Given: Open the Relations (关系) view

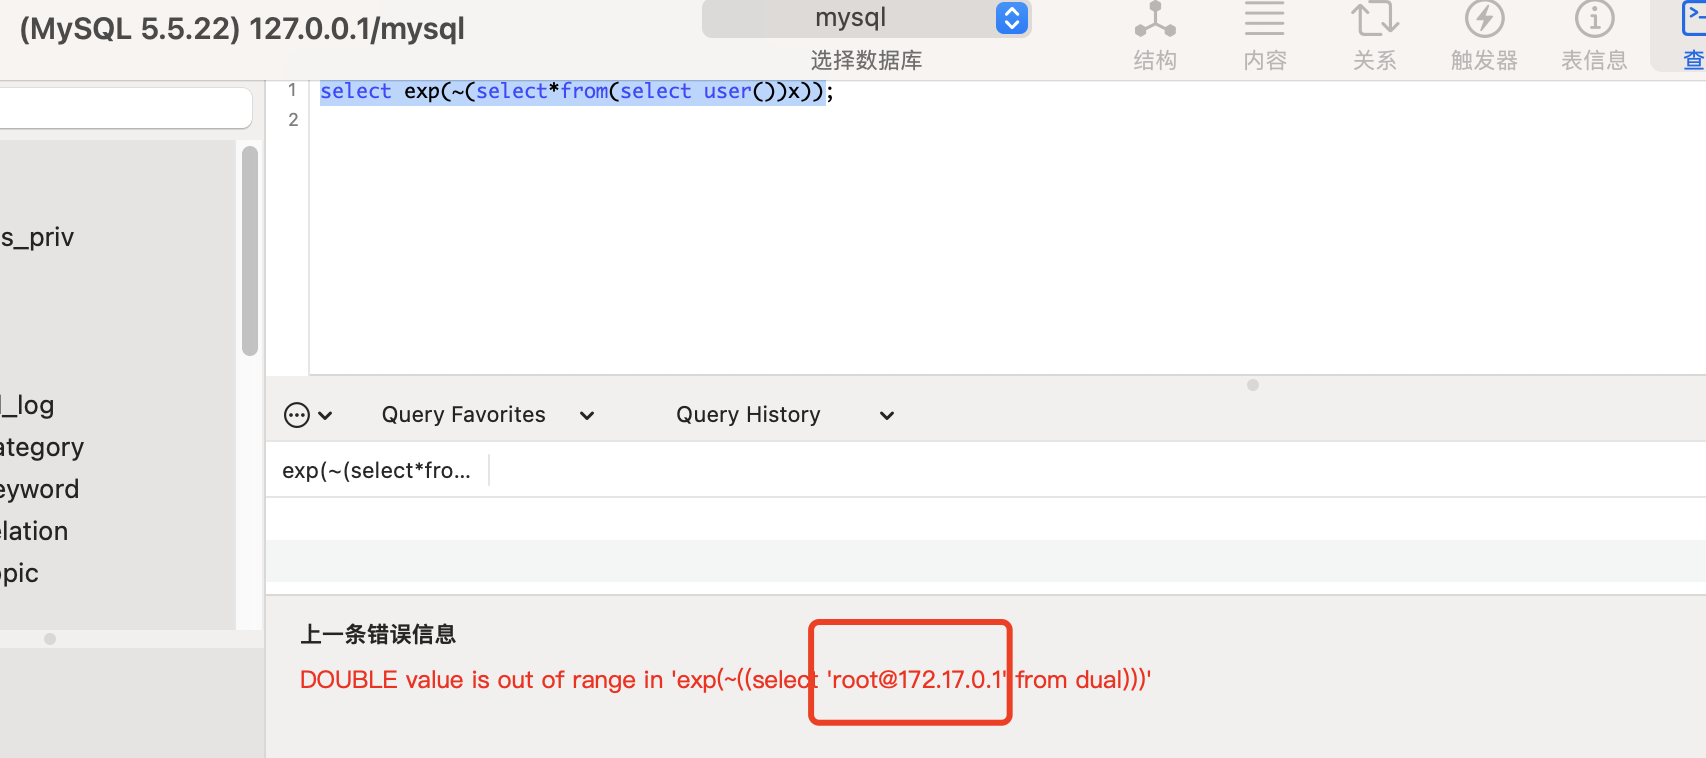Looking at the screenshot, I should (1375, 37).
